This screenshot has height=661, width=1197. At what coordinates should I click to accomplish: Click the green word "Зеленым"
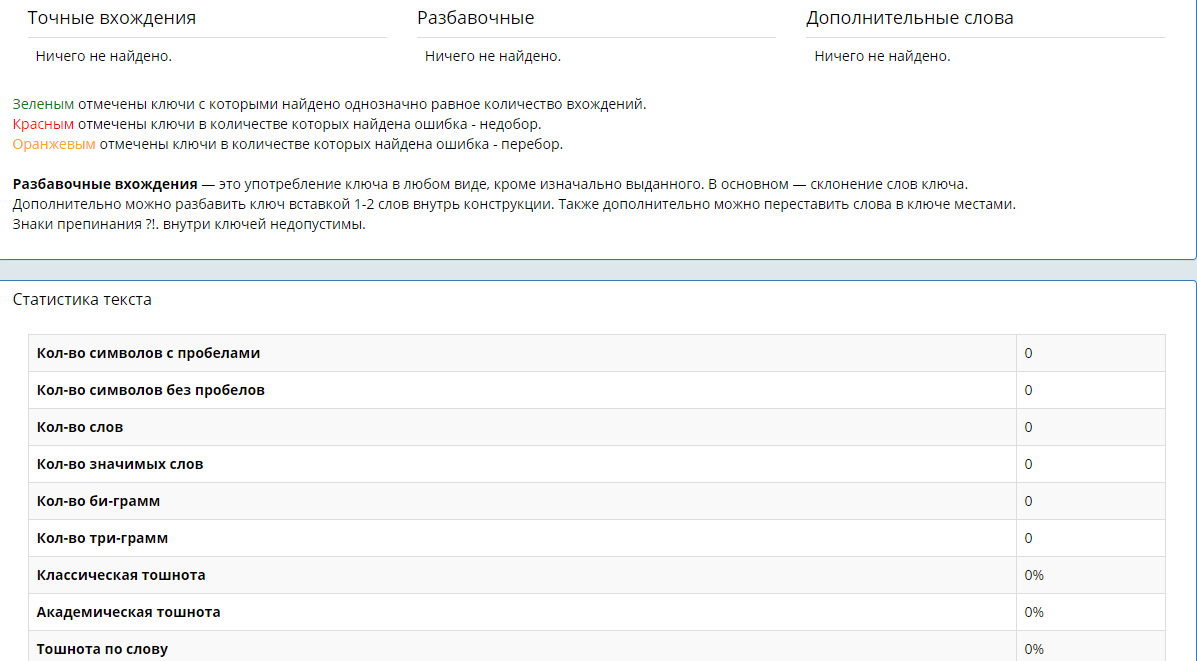tap(43, 104)
